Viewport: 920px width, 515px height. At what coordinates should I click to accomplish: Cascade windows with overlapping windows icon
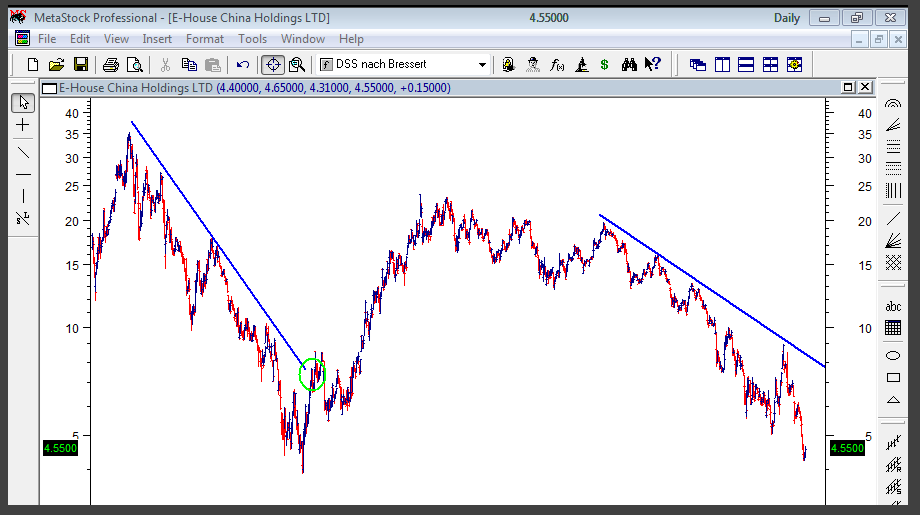698,65
